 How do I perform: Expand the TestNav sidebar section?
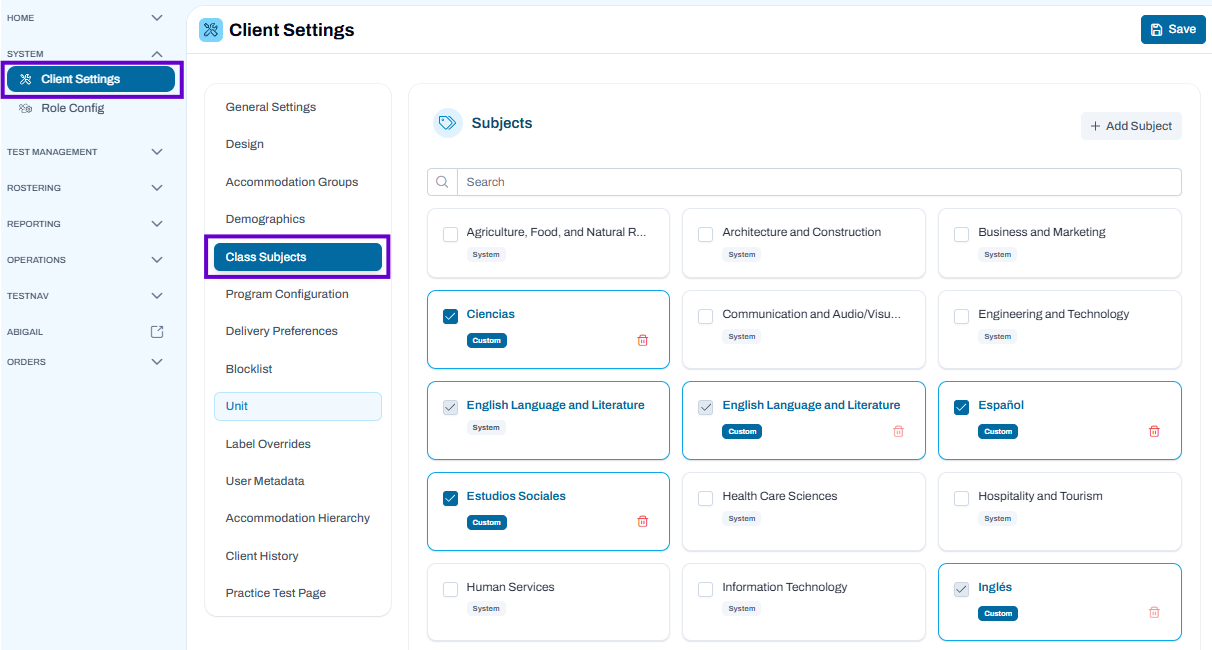tap(156, 296)
